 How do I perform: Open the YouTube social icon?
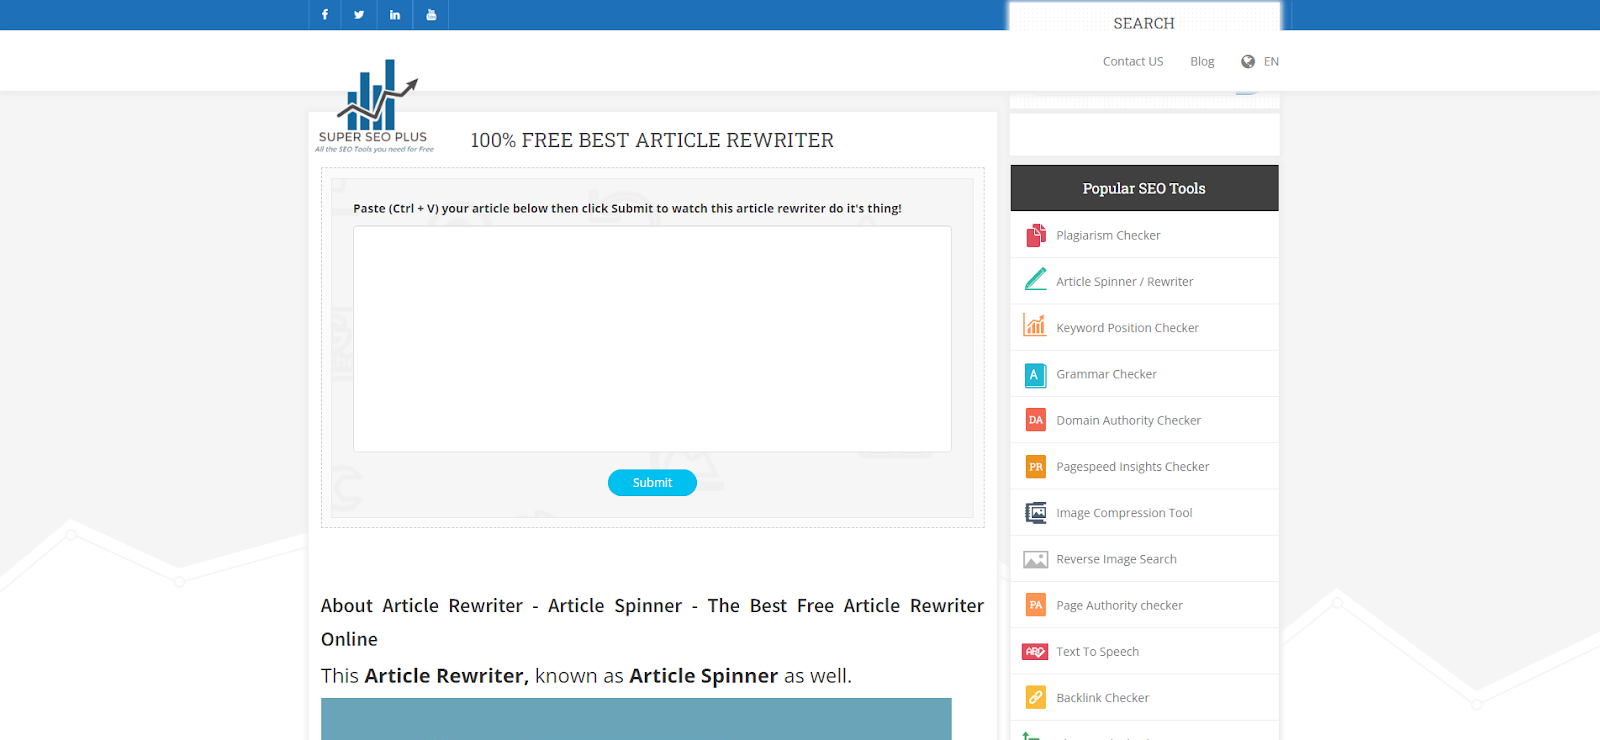431,14
